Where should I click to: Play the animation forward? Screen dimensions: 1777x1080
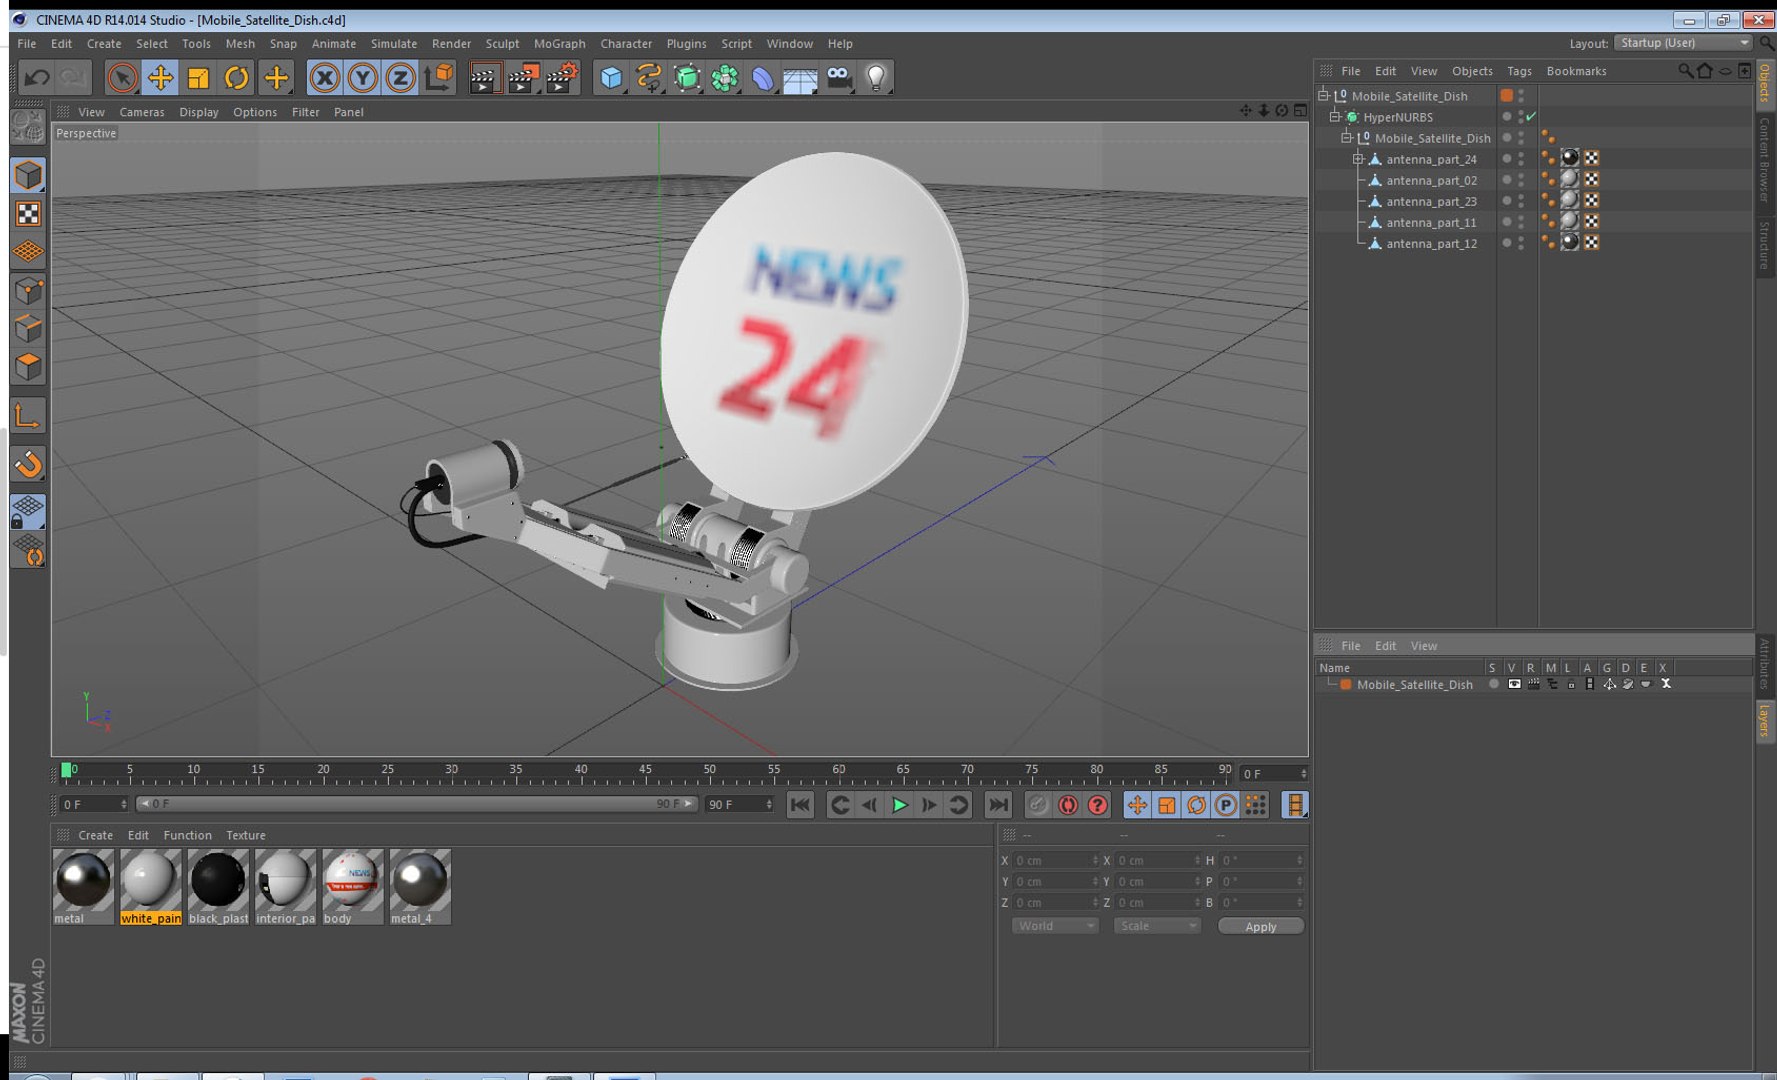click(x=899, y=805)
